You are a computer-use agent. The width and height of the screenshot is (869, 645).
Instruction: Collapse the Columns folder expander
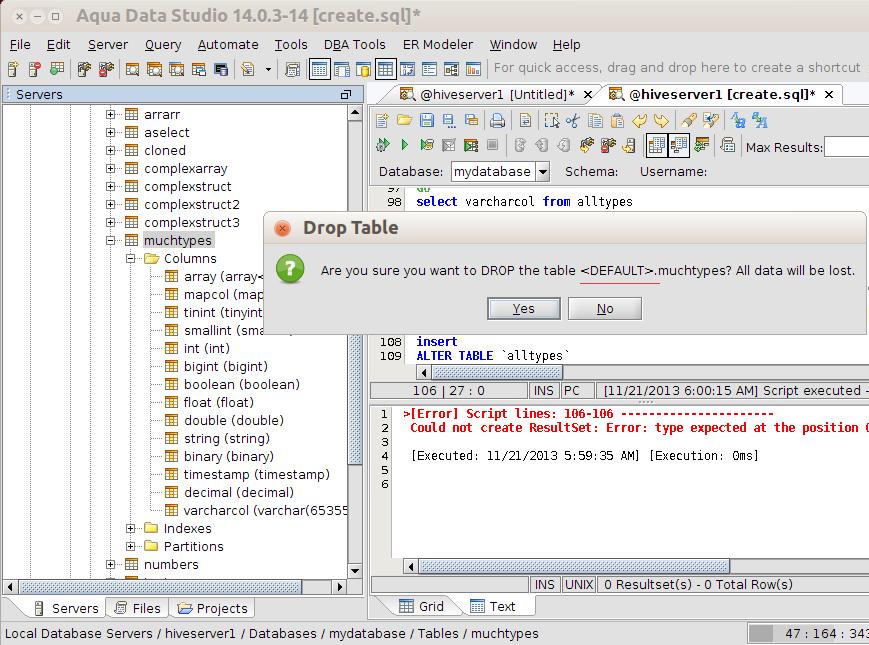point(131,258)
